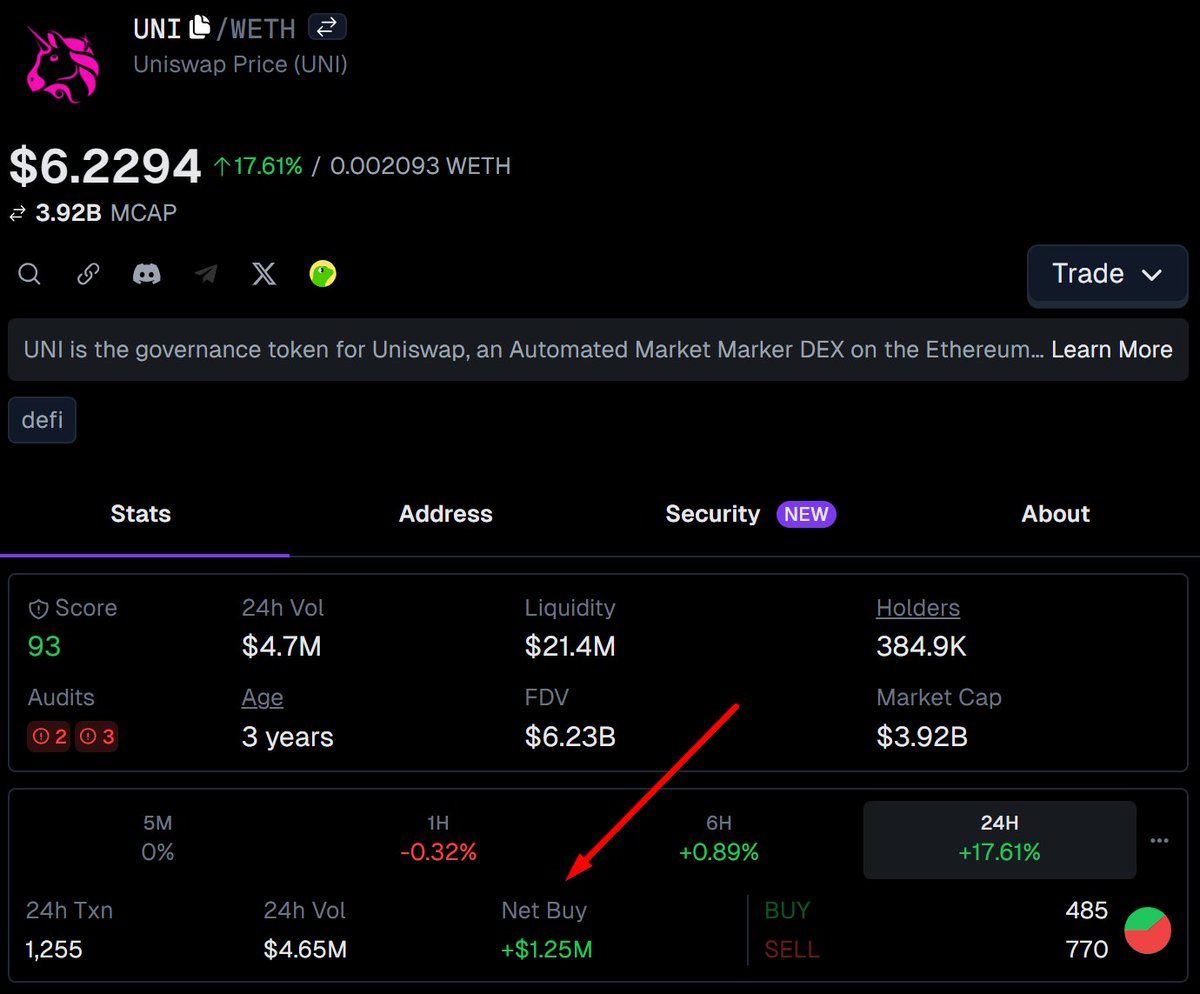Open the Discord icon link
The height and width of the screenshot is (994, 1200).
[x=147, y=274]
